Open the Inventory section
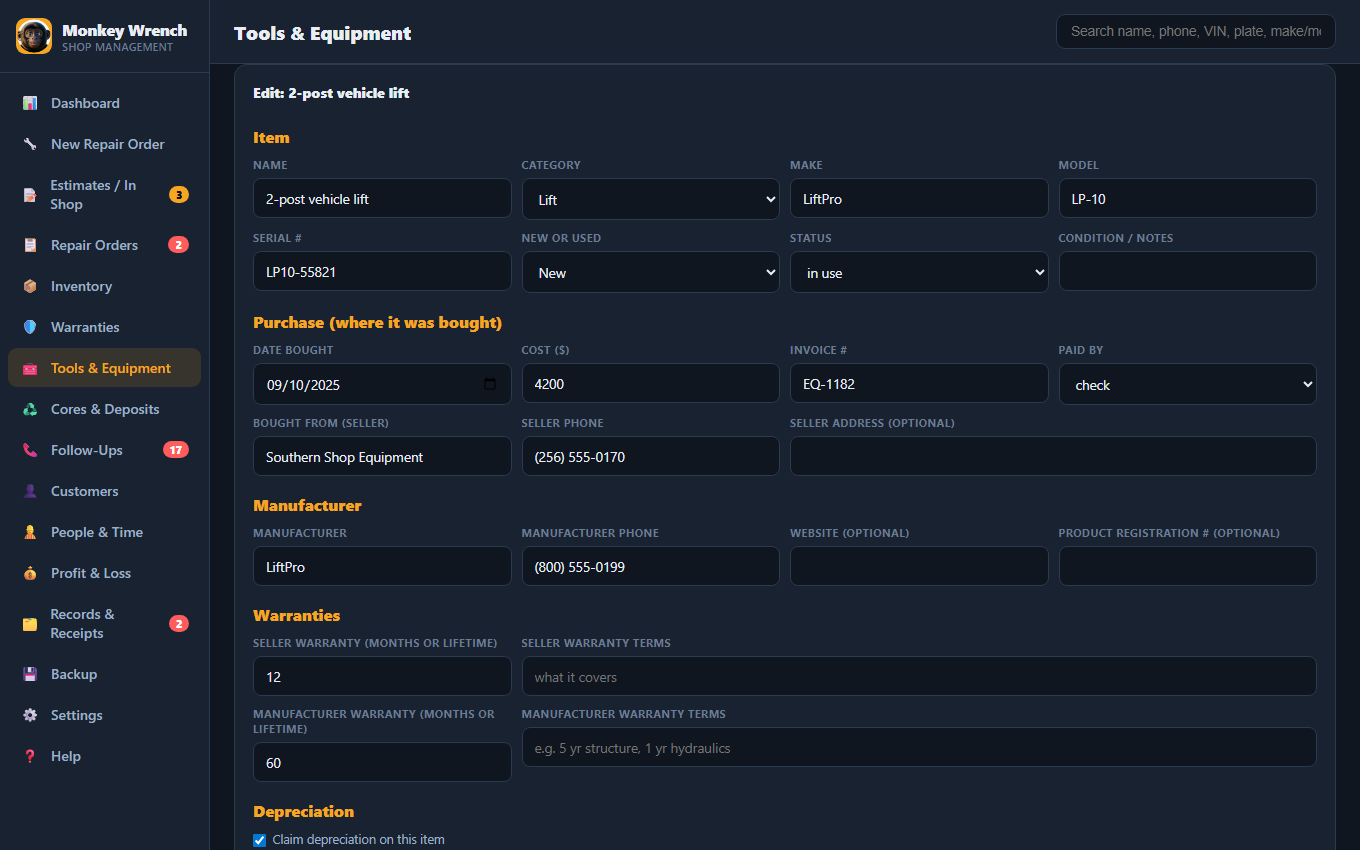Screen dimensions: 1360x850 (105, 286)
